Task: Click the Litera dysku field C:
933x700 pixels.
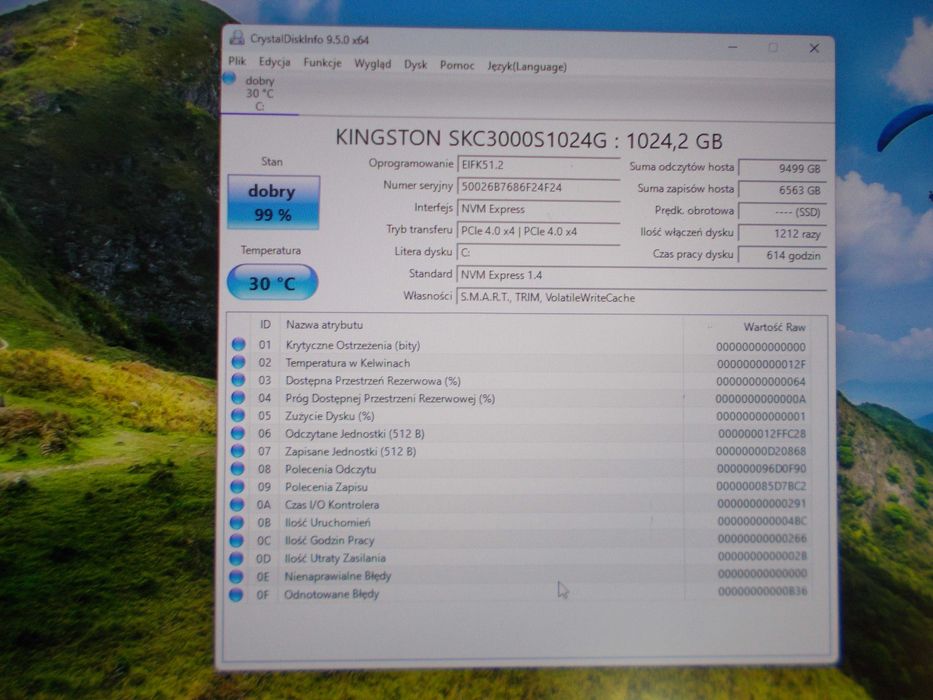Action: point(538,252)
